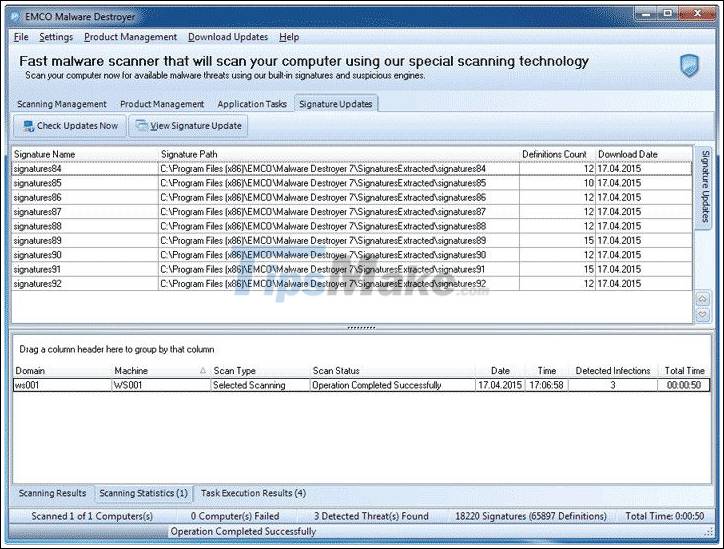Click the Scan Type column header
724x549 pixels.
pyautogui.click(x=260, y=371)
